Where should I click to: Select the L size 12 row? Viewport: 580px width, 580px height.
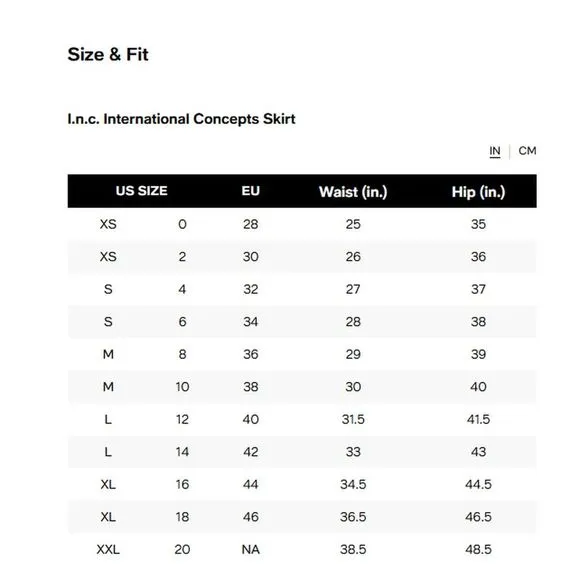click(x=302, y=419)
